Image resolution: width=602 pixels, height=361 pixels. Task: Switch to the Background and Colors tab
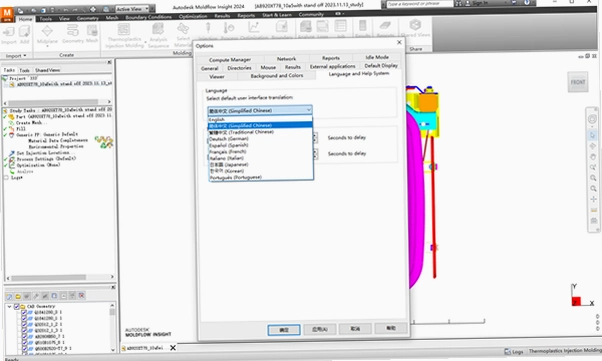pyautogui.click(x=276, y=76)
